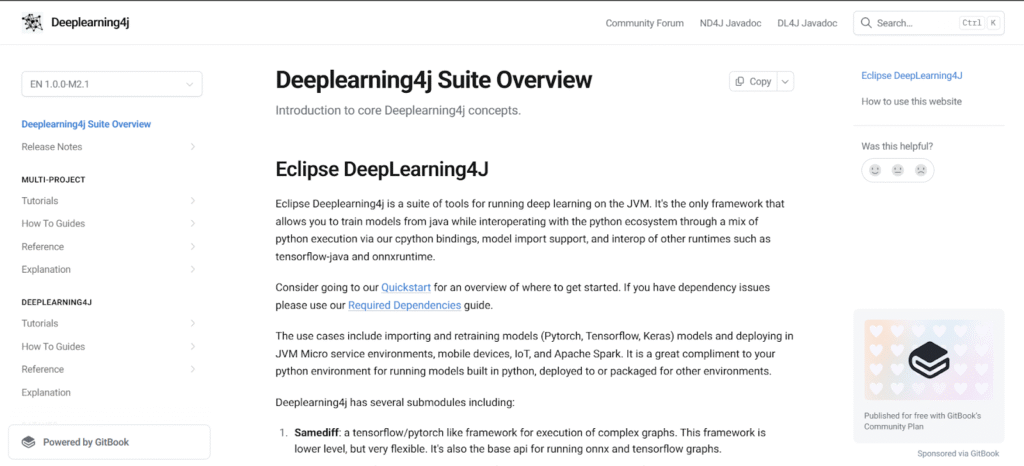The image size is (1024, 466).
Task: Expand Explanation chevron under Multi-Project
Action: coord(193,269)
